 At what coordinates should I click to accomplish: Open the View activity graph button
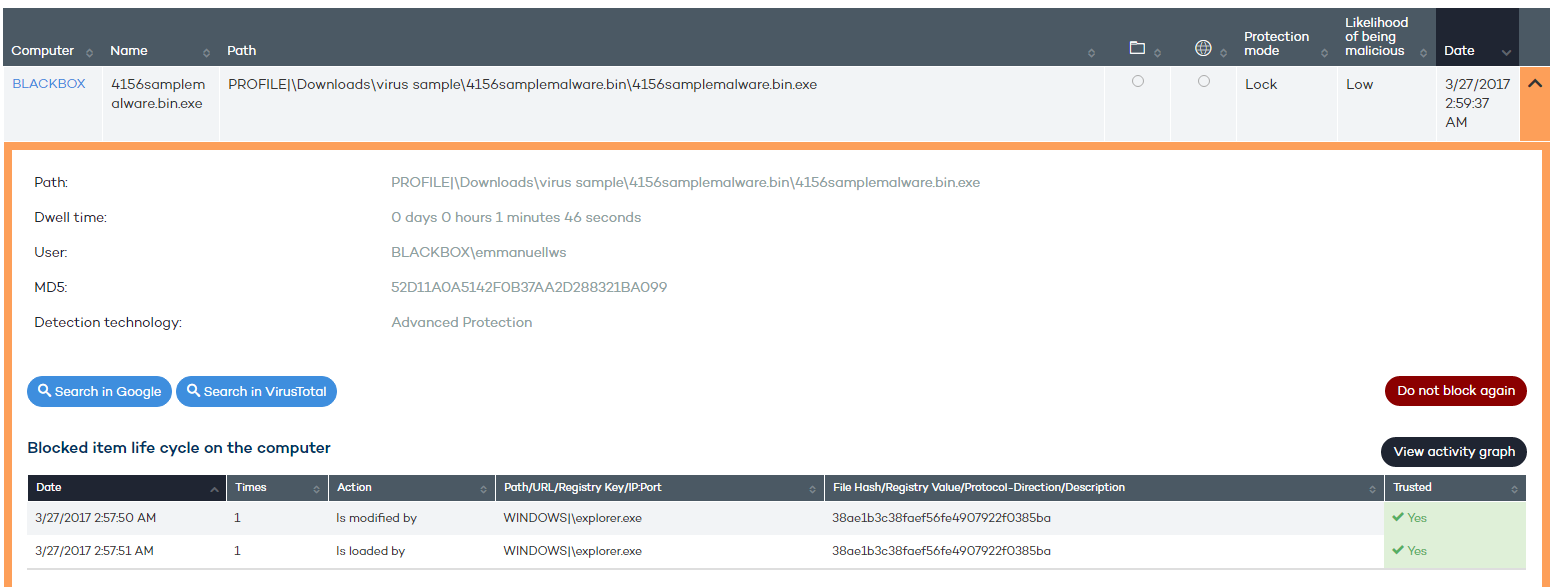pyautogui.click(x=1453, y=452)
